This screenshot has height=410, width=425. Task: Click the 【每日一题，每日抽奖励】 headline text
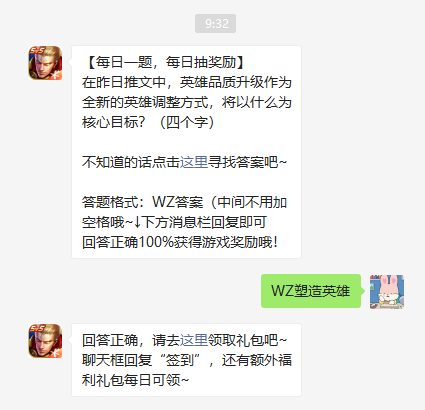click(165, 62)
